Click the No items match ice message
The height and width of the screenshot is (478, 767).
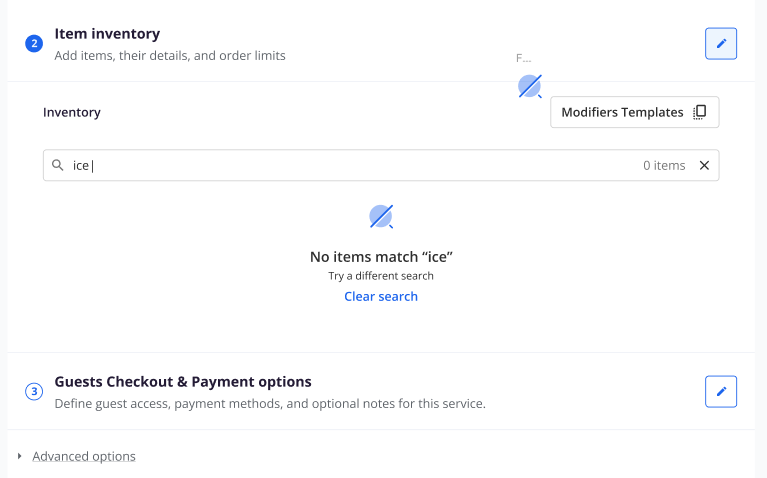pyautogui.click(x=381, y=257)
